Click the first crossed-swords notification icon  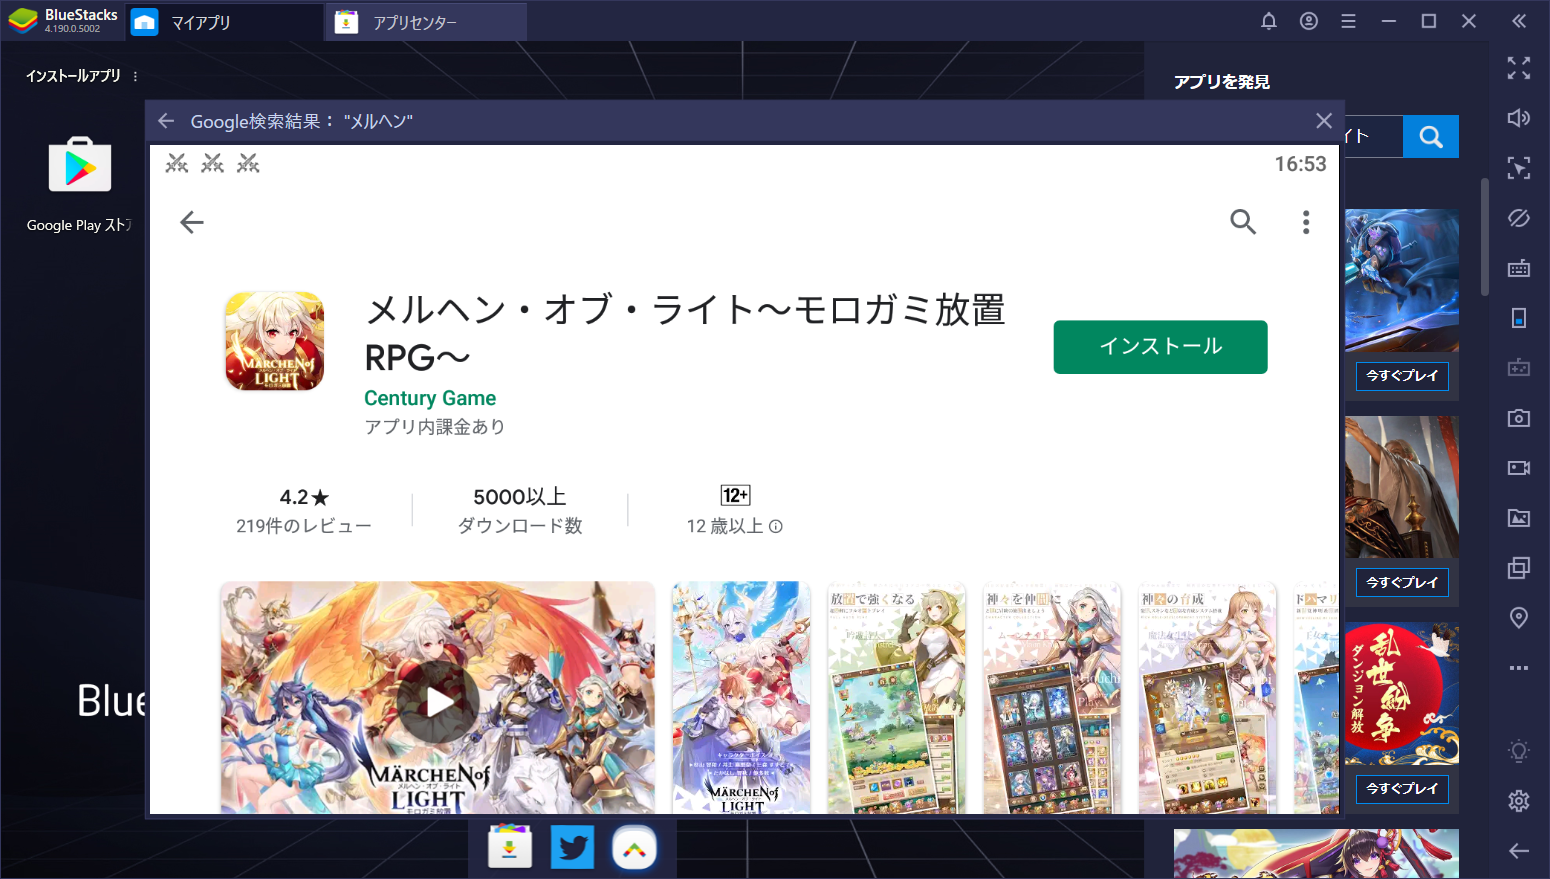point(177,163)
